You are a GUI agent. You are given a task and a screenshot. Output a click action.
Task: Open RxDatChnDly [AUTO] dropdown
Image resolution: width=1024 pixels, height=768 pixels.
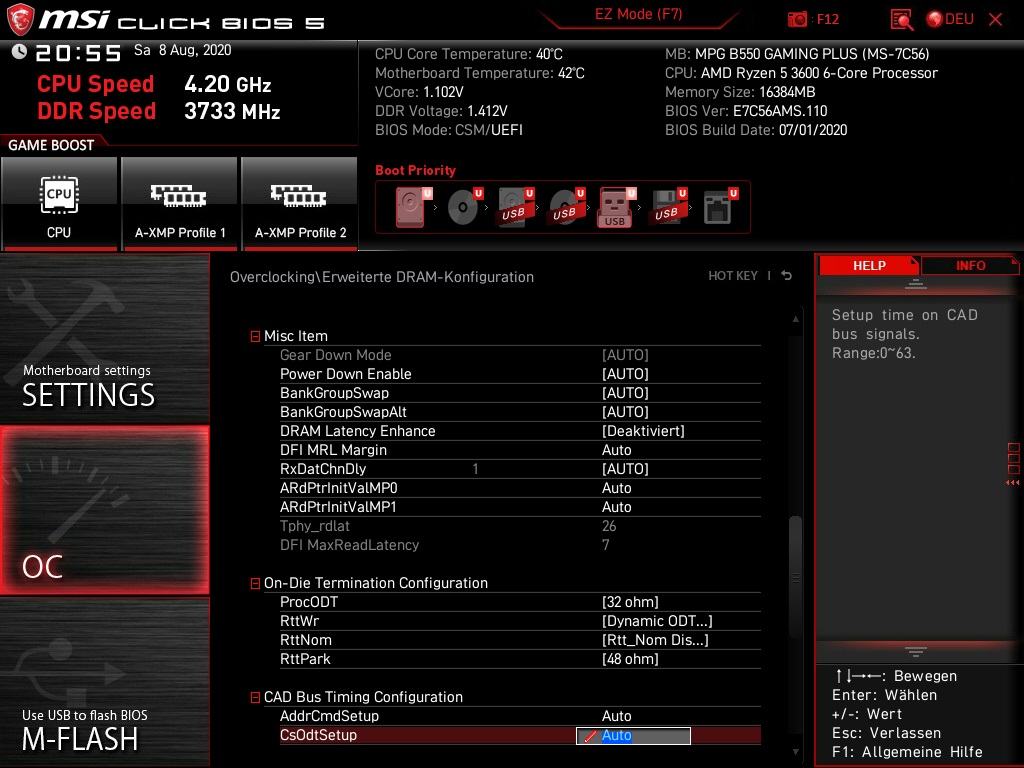pos(625,469)
